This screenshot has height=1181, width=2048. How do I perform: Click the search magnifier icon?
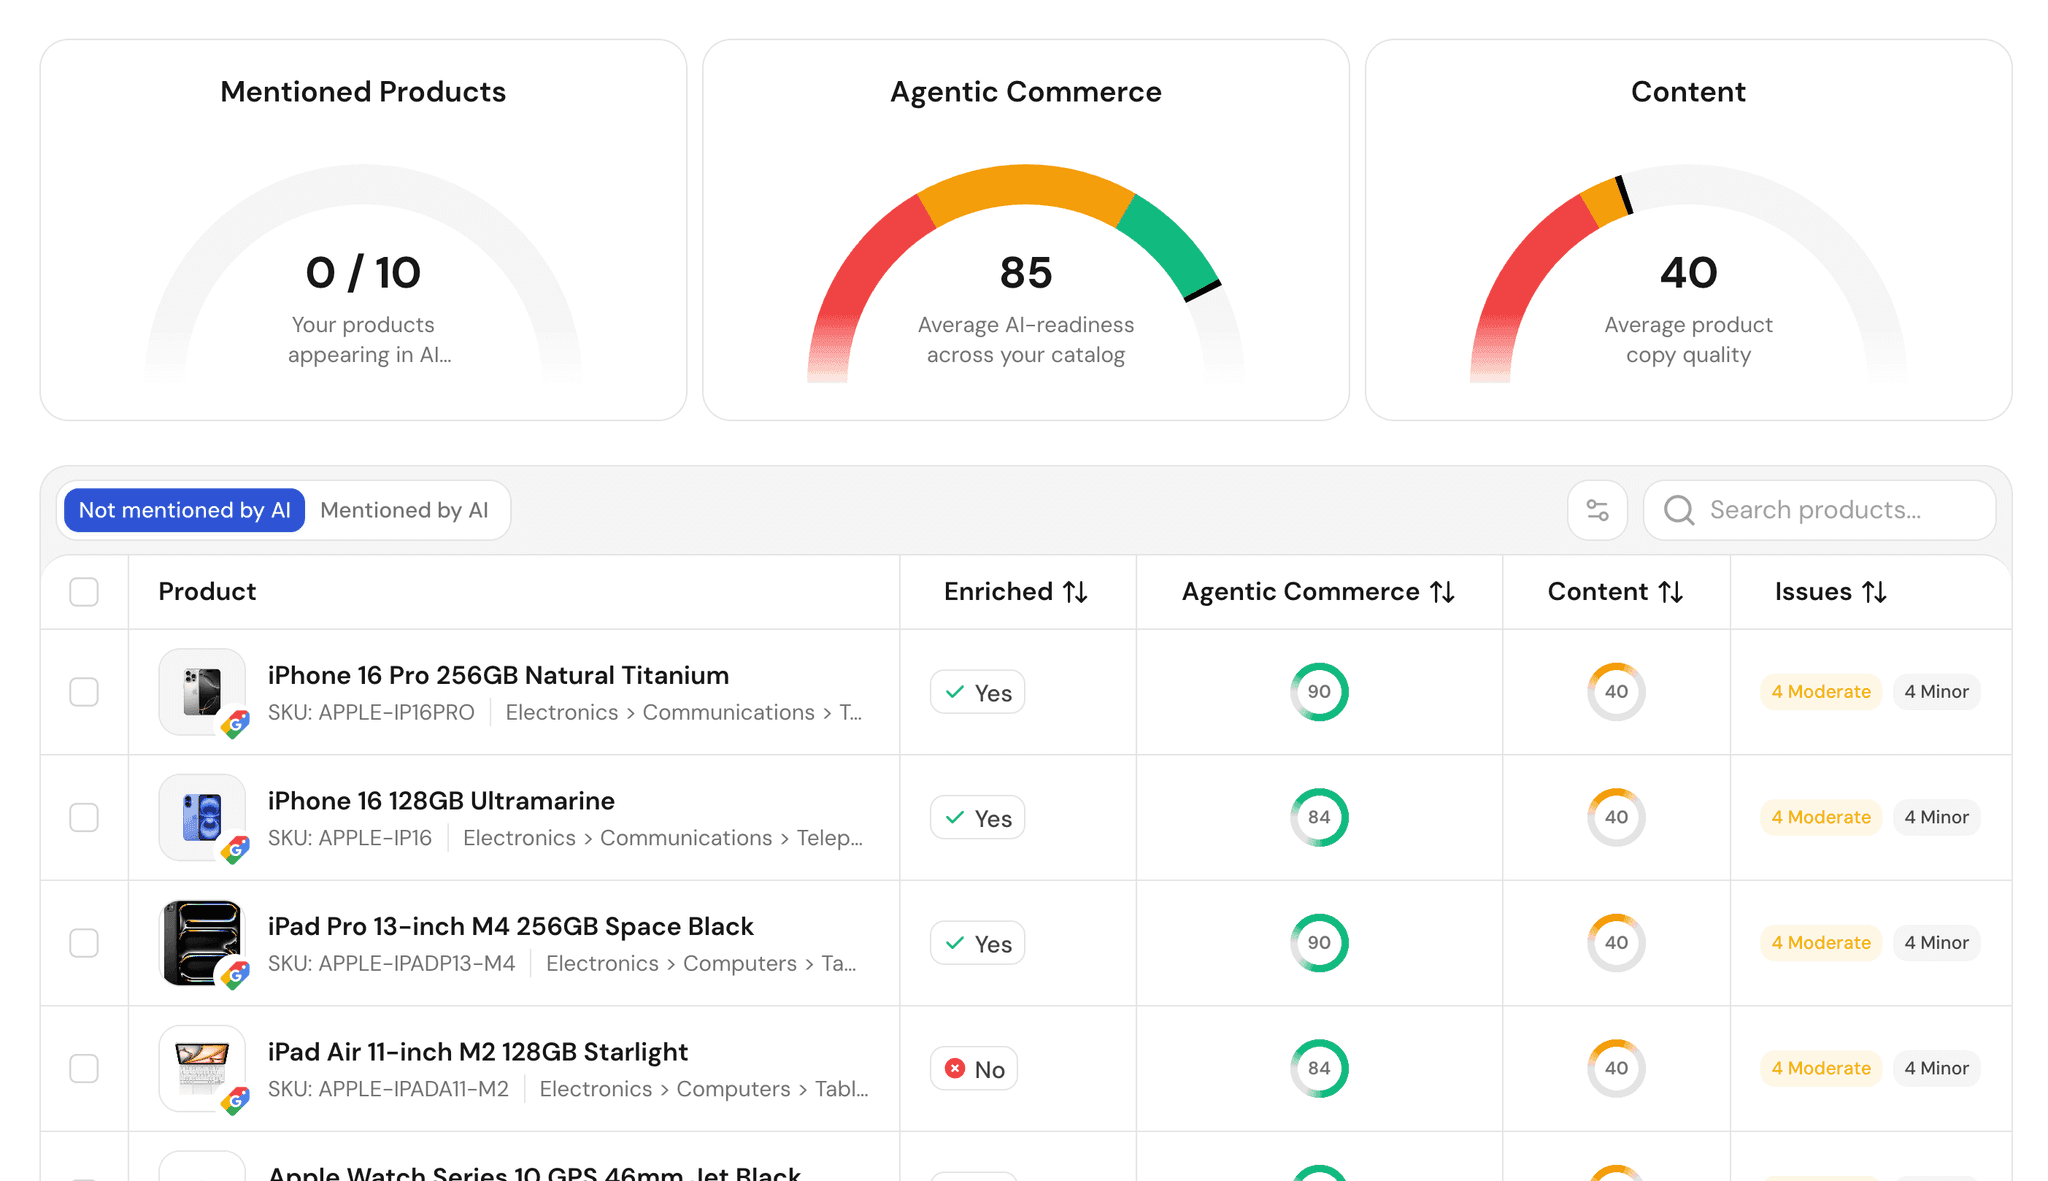coord(1679,510)
